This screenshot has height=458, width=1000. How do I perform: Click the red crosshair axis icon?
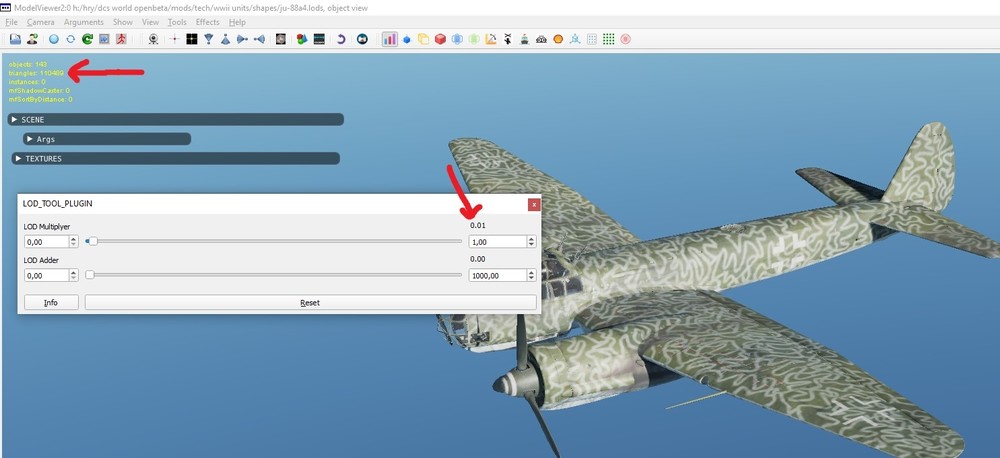(174, 39)
